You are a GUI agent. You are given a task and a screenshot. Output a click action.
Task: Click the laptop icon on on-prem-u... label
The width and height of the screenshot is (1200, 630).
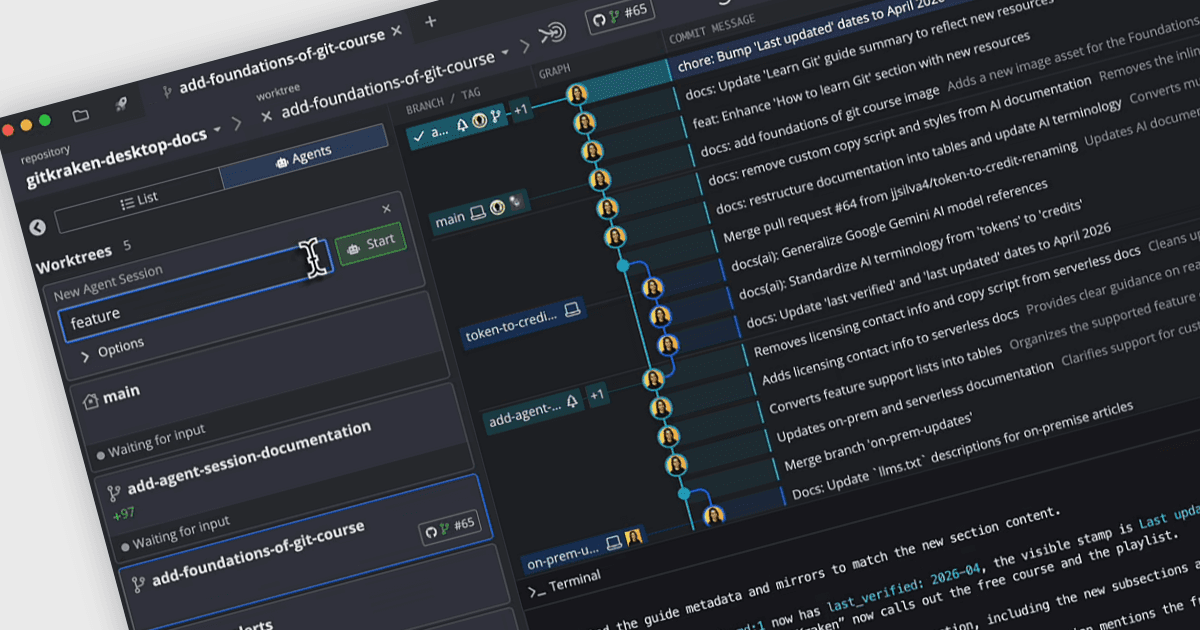[x=612, y=544]
